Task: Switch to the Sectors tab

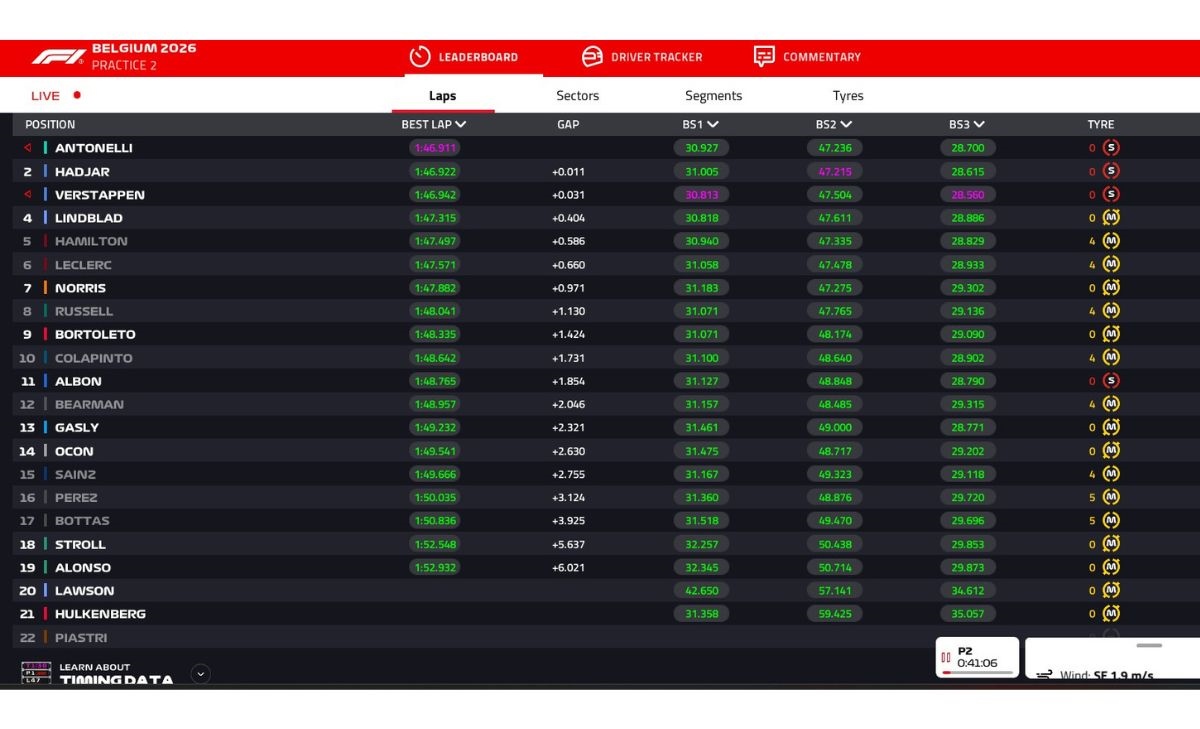Action: point(578,96)
